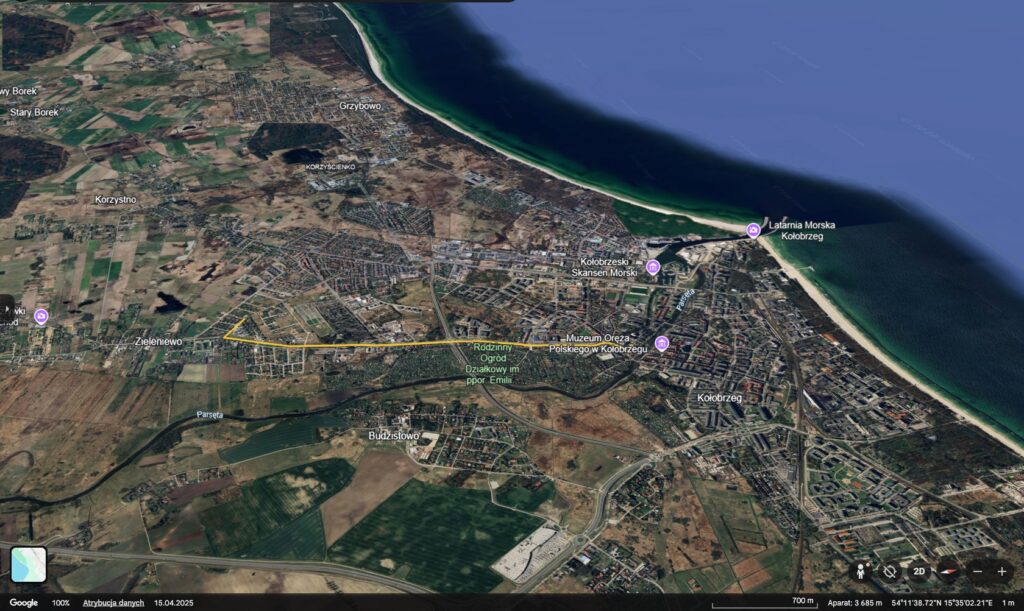1024x611 pixels.
Task: Open Street View pegman control
Action: [x=861, y=571]
